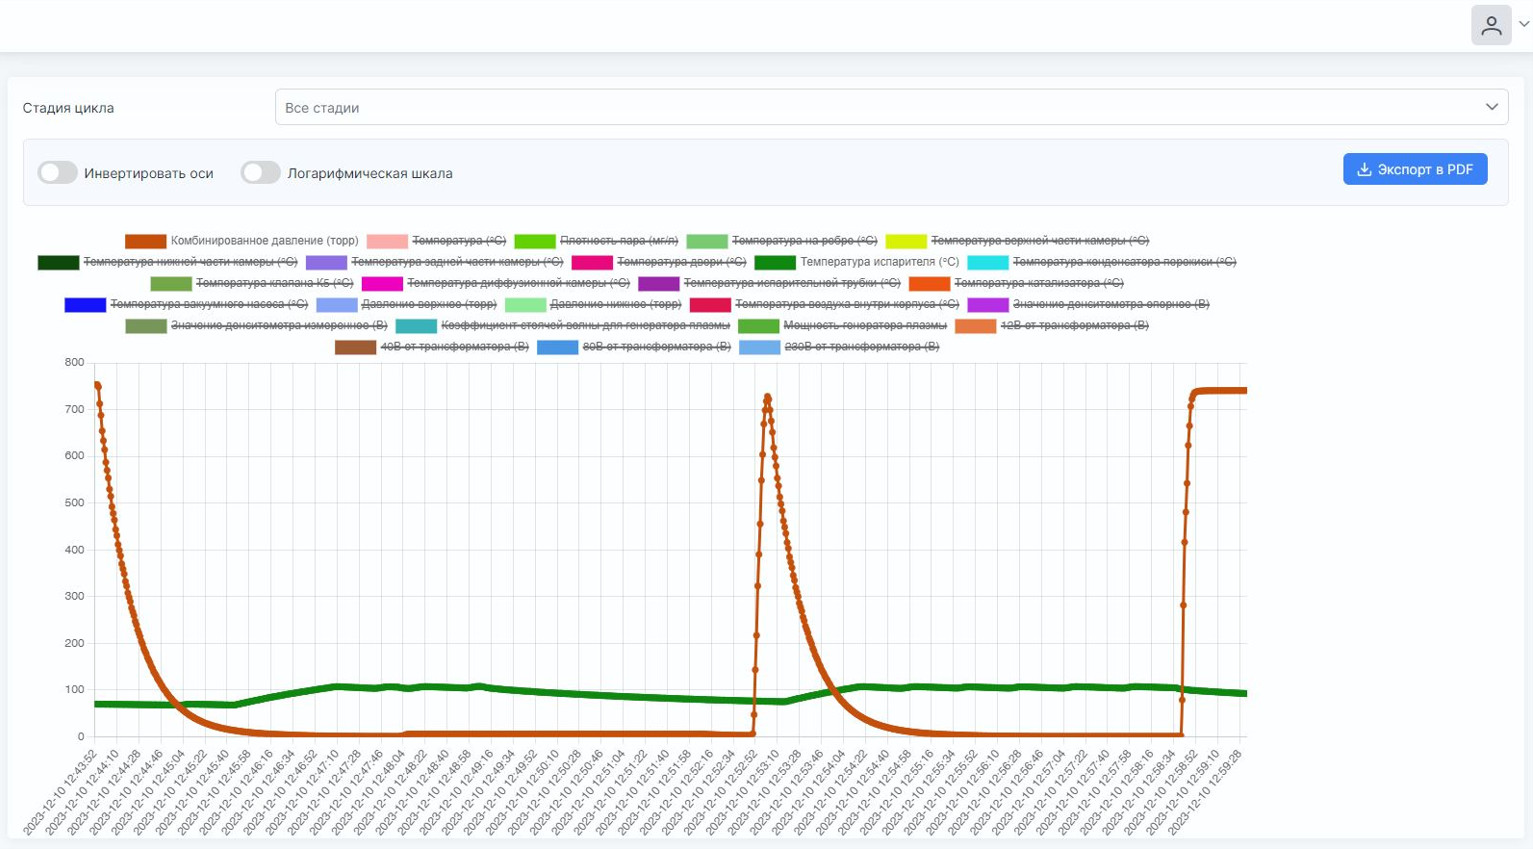
Task: Show the Давление верхнее (торр) legend entry
Action: coord(428,304)
